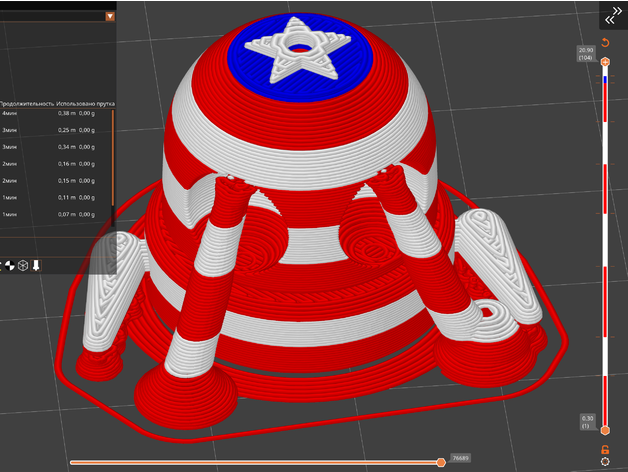Click the layer slider settings gear icon
628x472 pixels.
605,462
